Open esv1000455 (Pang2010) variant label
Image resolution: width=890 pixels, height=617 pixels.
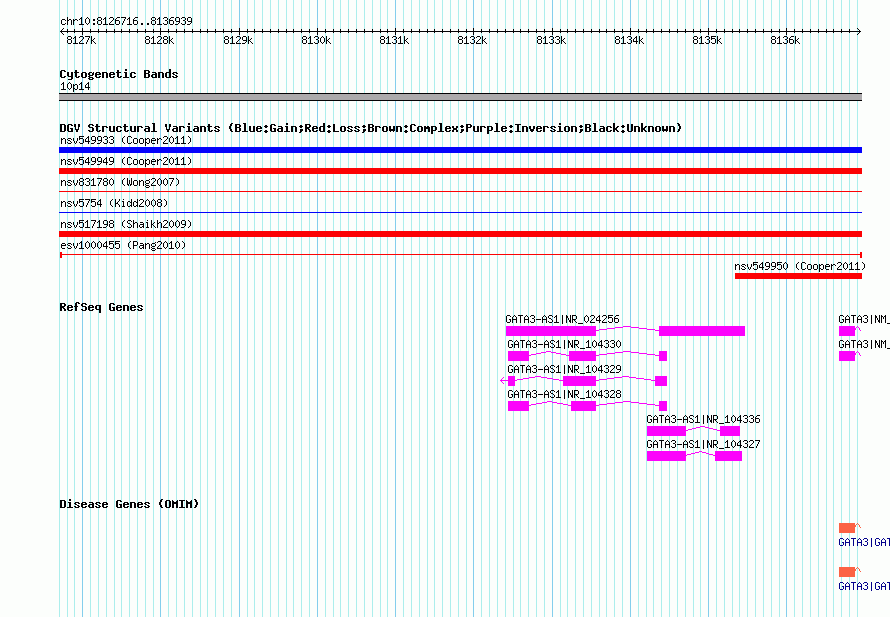[x=123, y=245]
